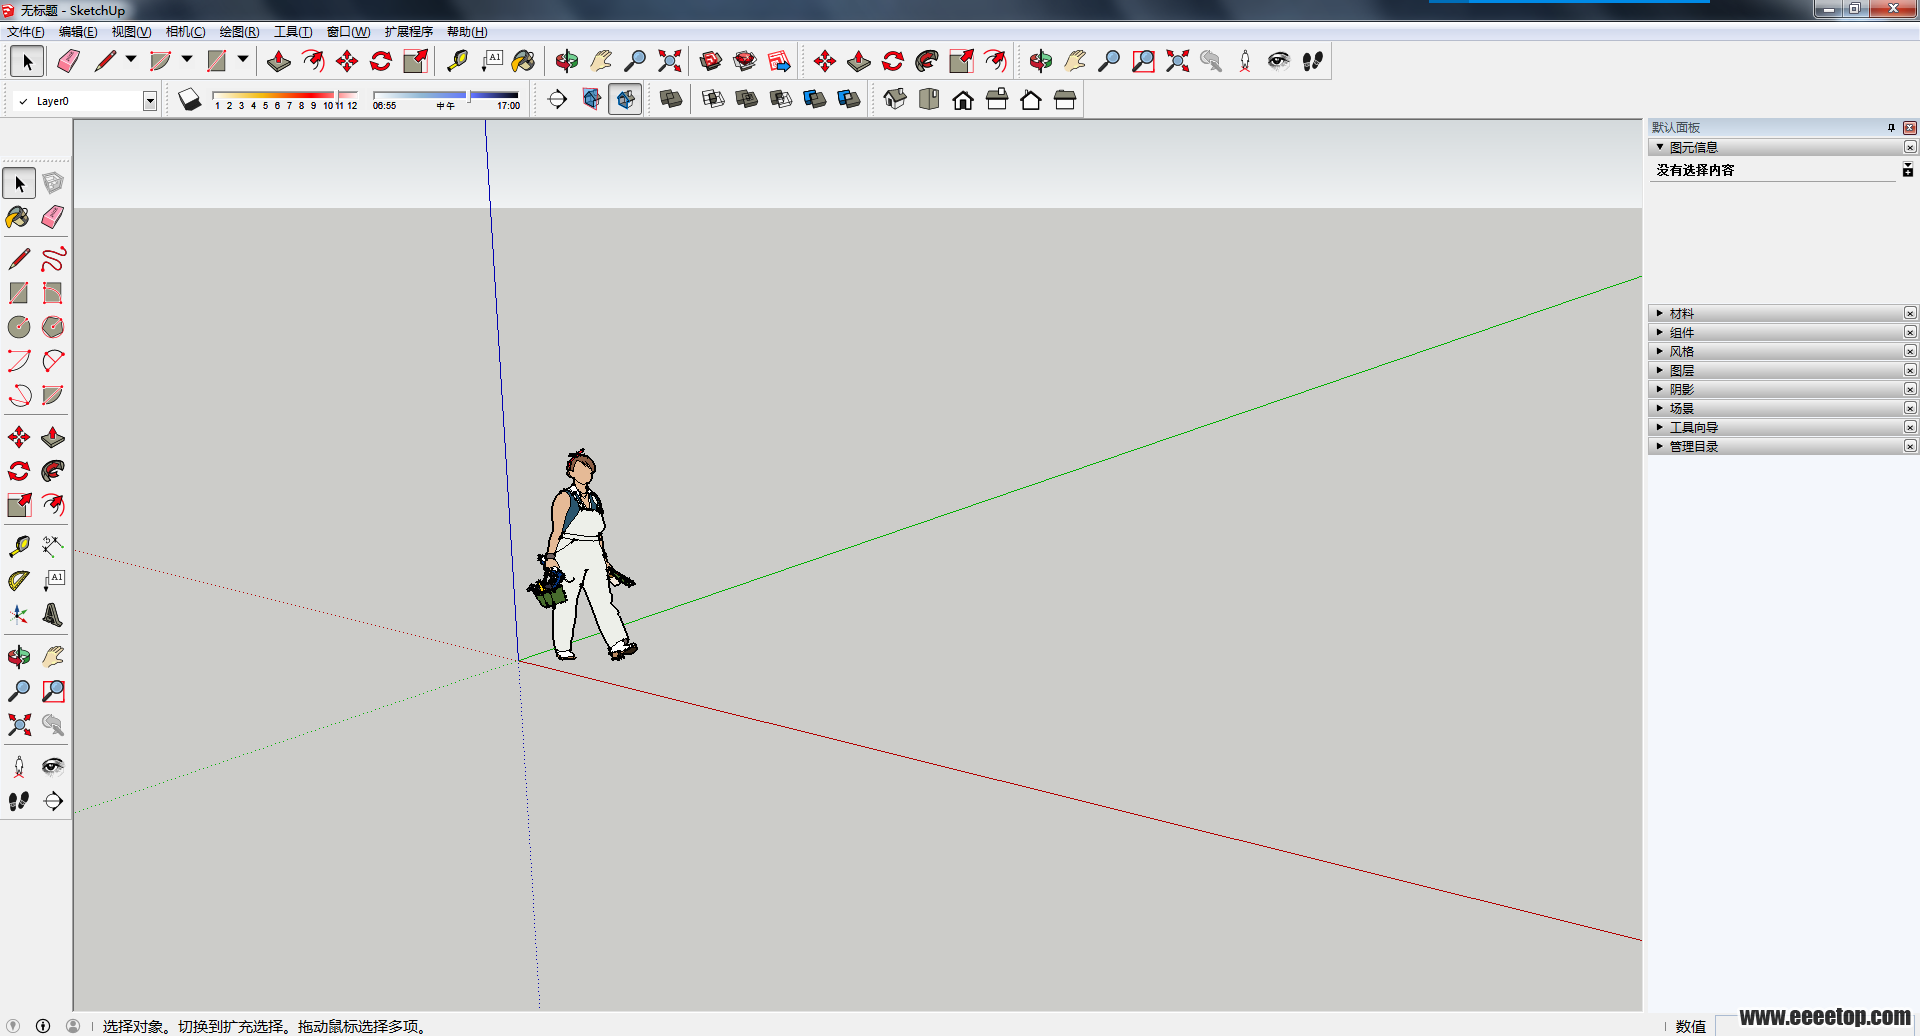Click the credits info icon in status bar
The image size is (1920, 1036).
[x=43, y=1026]
